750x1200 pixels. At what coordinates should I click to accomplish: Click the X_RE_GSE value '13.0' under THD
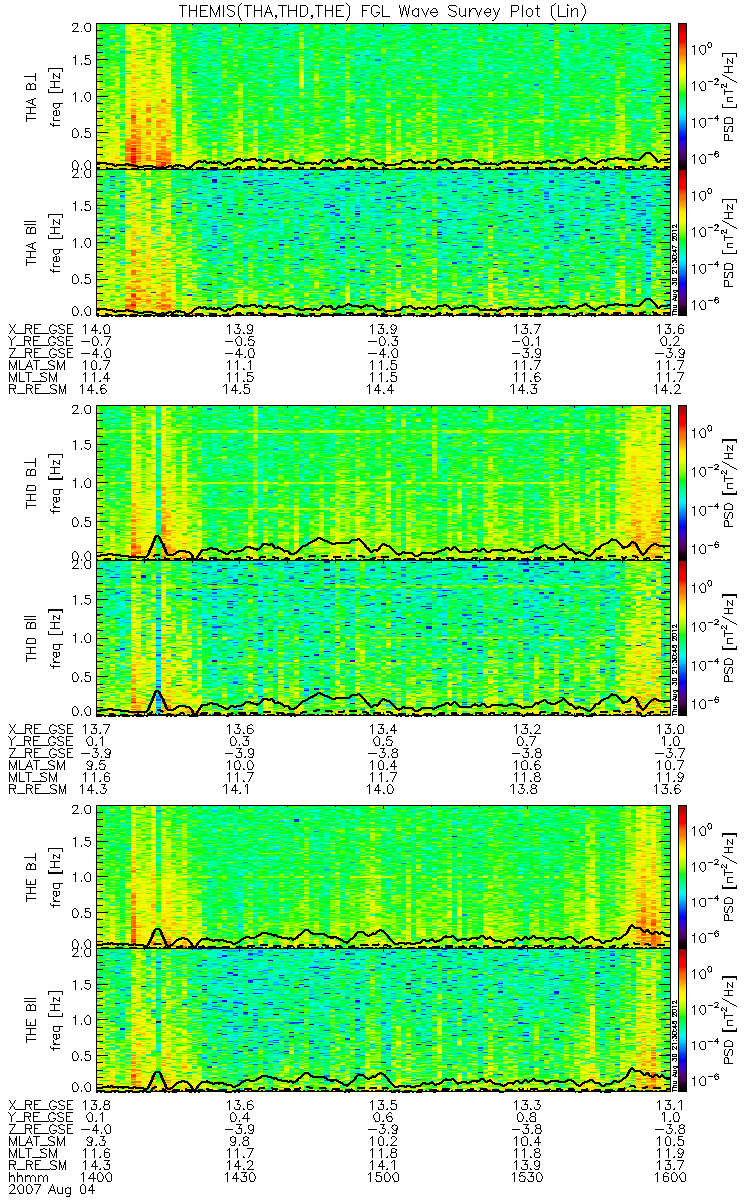coord(672,729)
